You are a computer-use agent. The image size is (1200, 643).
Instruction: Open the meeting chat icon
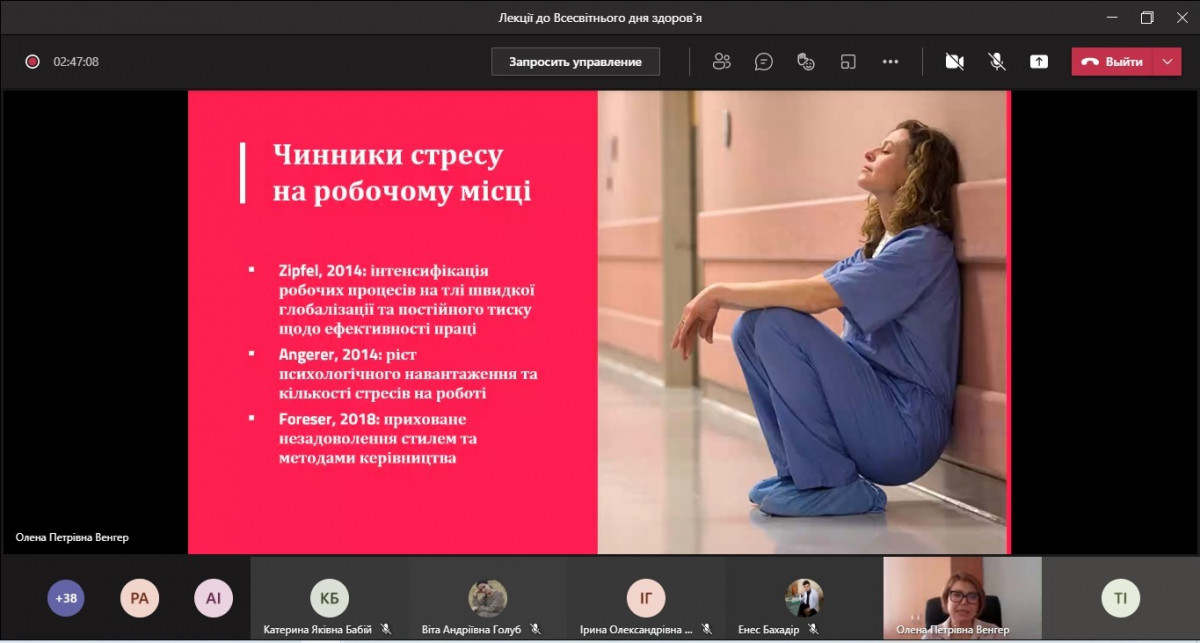[764, 62]
